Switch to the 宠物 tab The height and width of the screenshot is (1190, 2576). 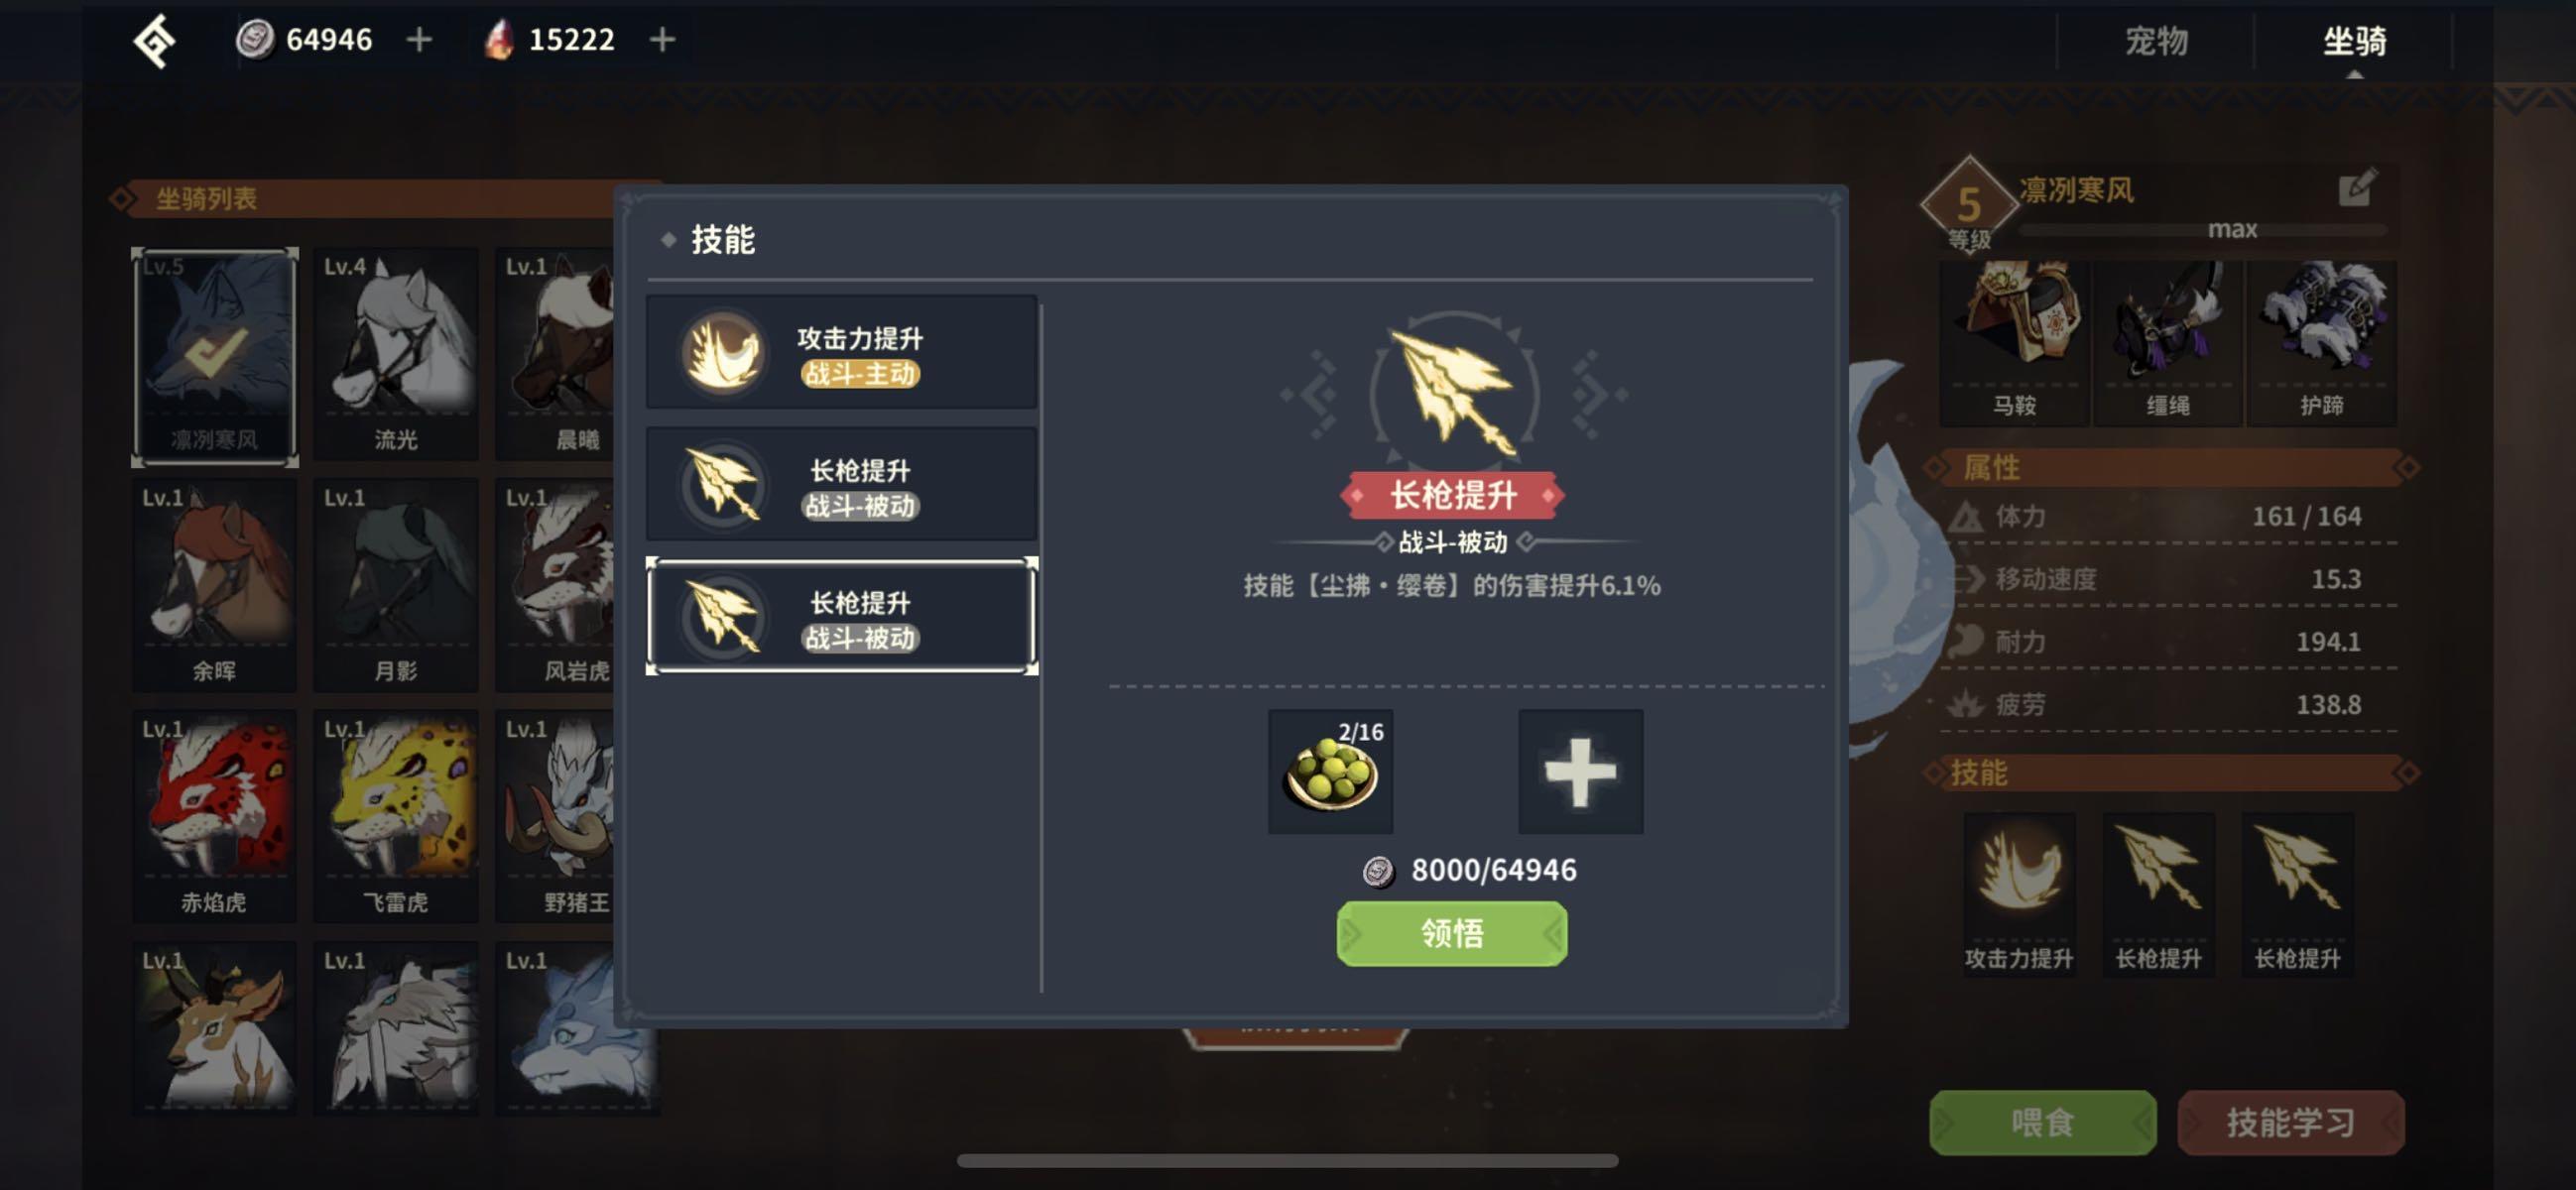click(2156, 41)
